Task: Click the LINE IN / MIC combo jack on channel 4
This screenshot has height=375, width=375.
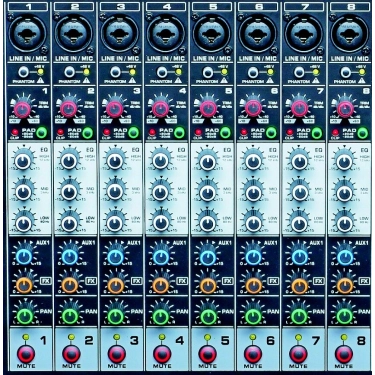Action: point(165,34)
